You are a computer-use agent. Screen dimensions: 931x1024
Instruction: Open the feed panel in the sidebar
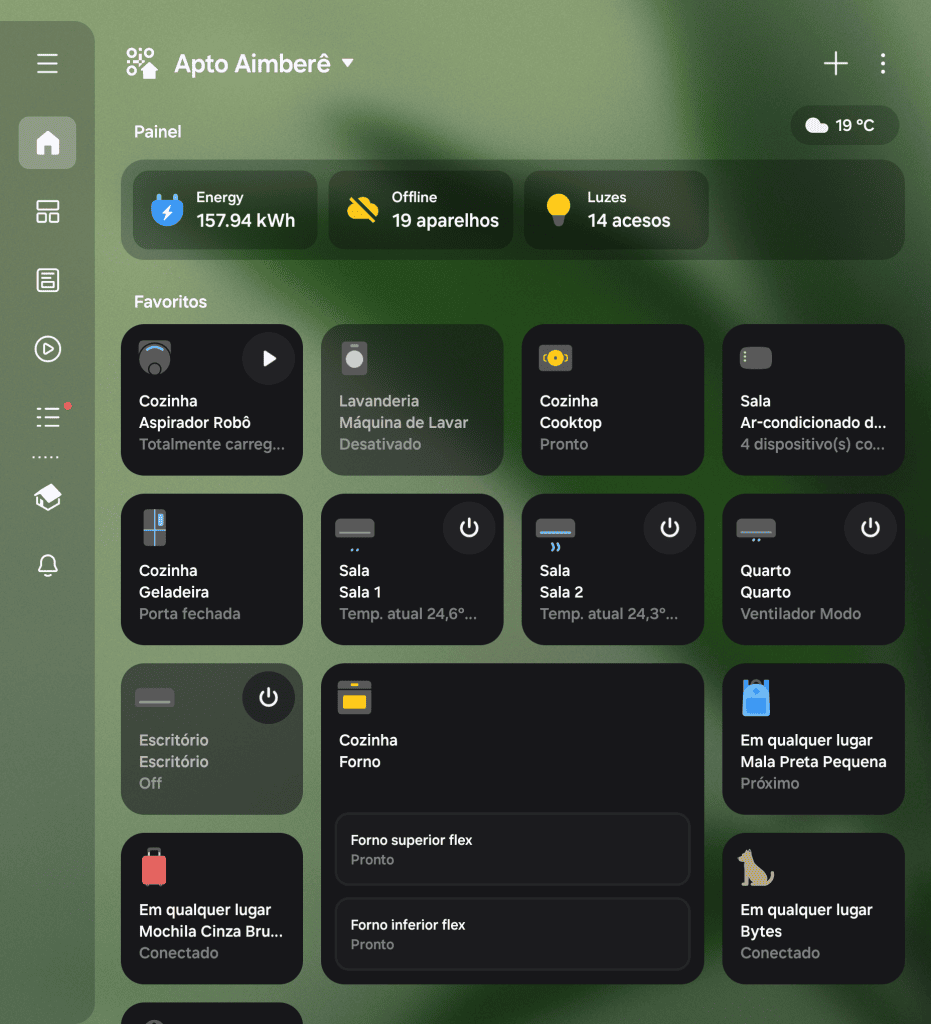click(x=46, y=281)
